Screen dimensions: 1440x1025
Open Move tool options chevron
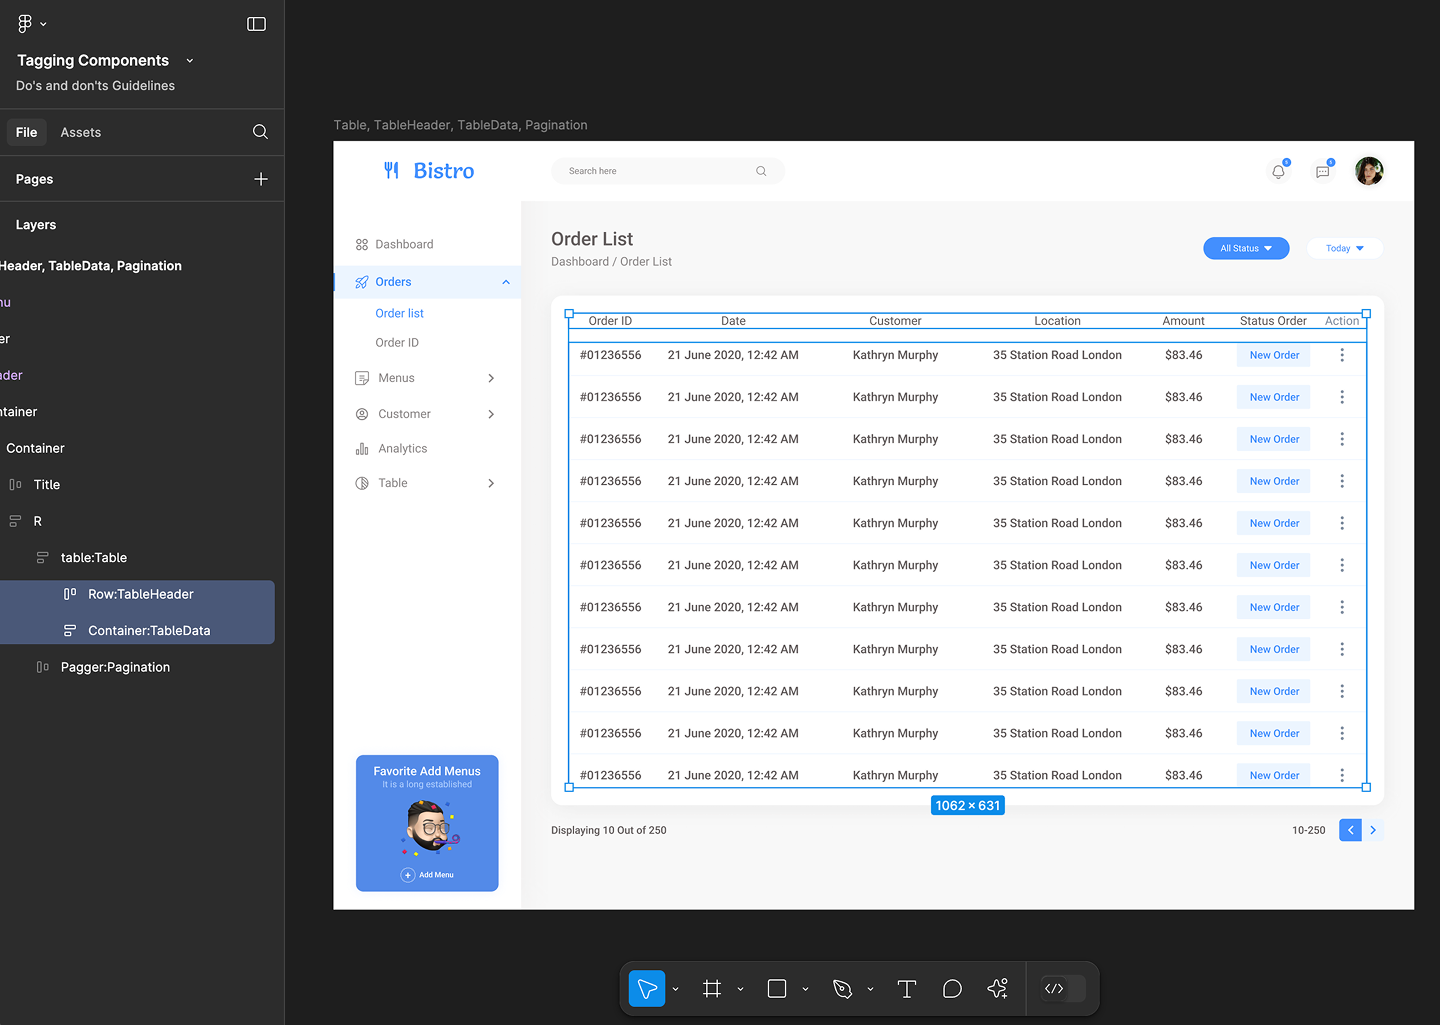tap(676, 989)
